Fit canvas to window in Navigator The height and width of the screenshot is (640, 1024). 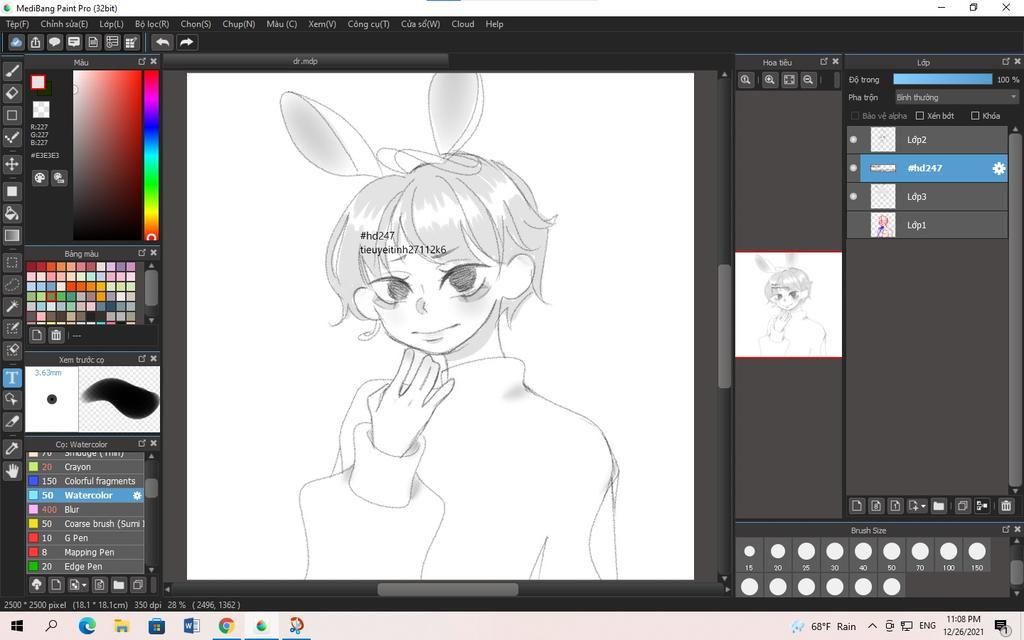coord(789,80)
